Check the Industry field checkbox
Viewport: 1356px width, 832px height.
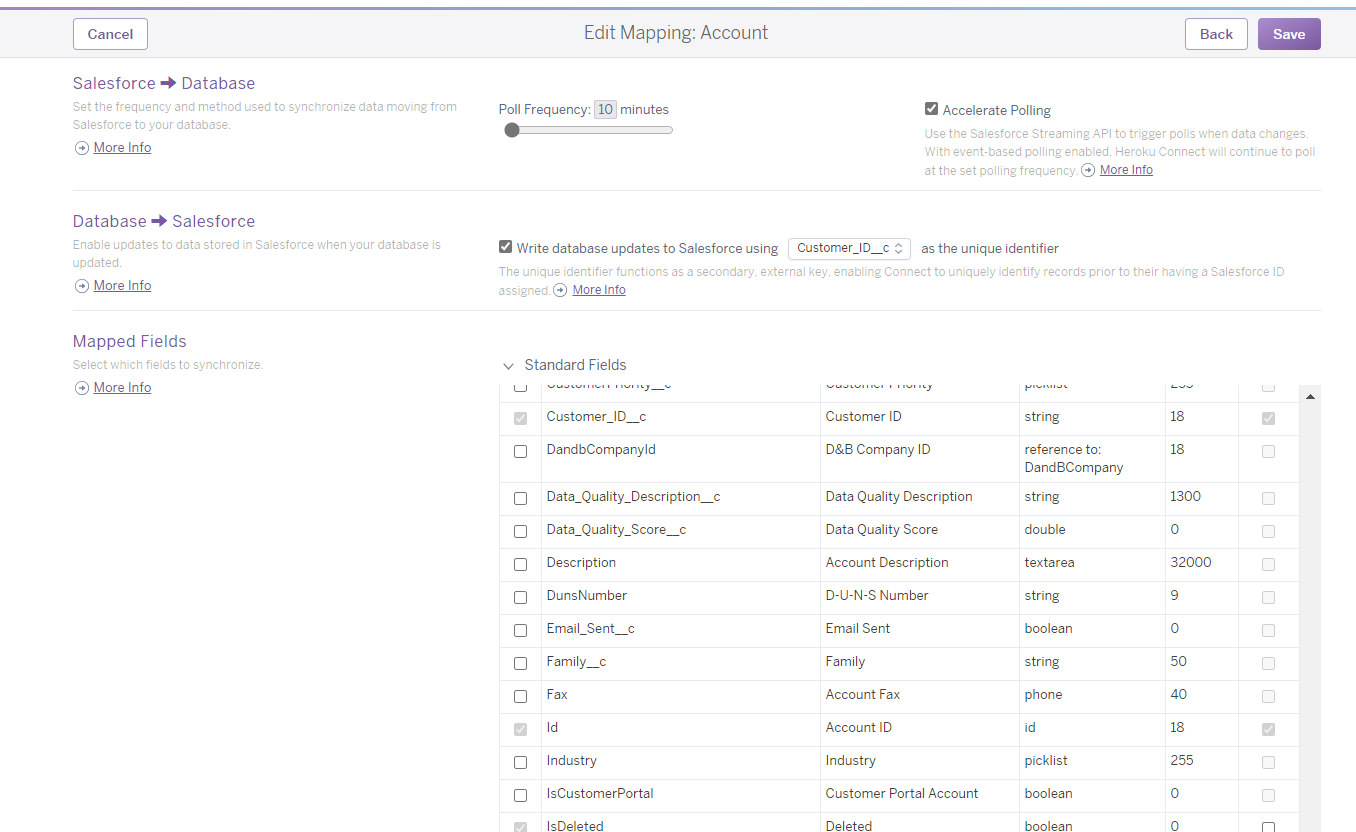point(520,762)
